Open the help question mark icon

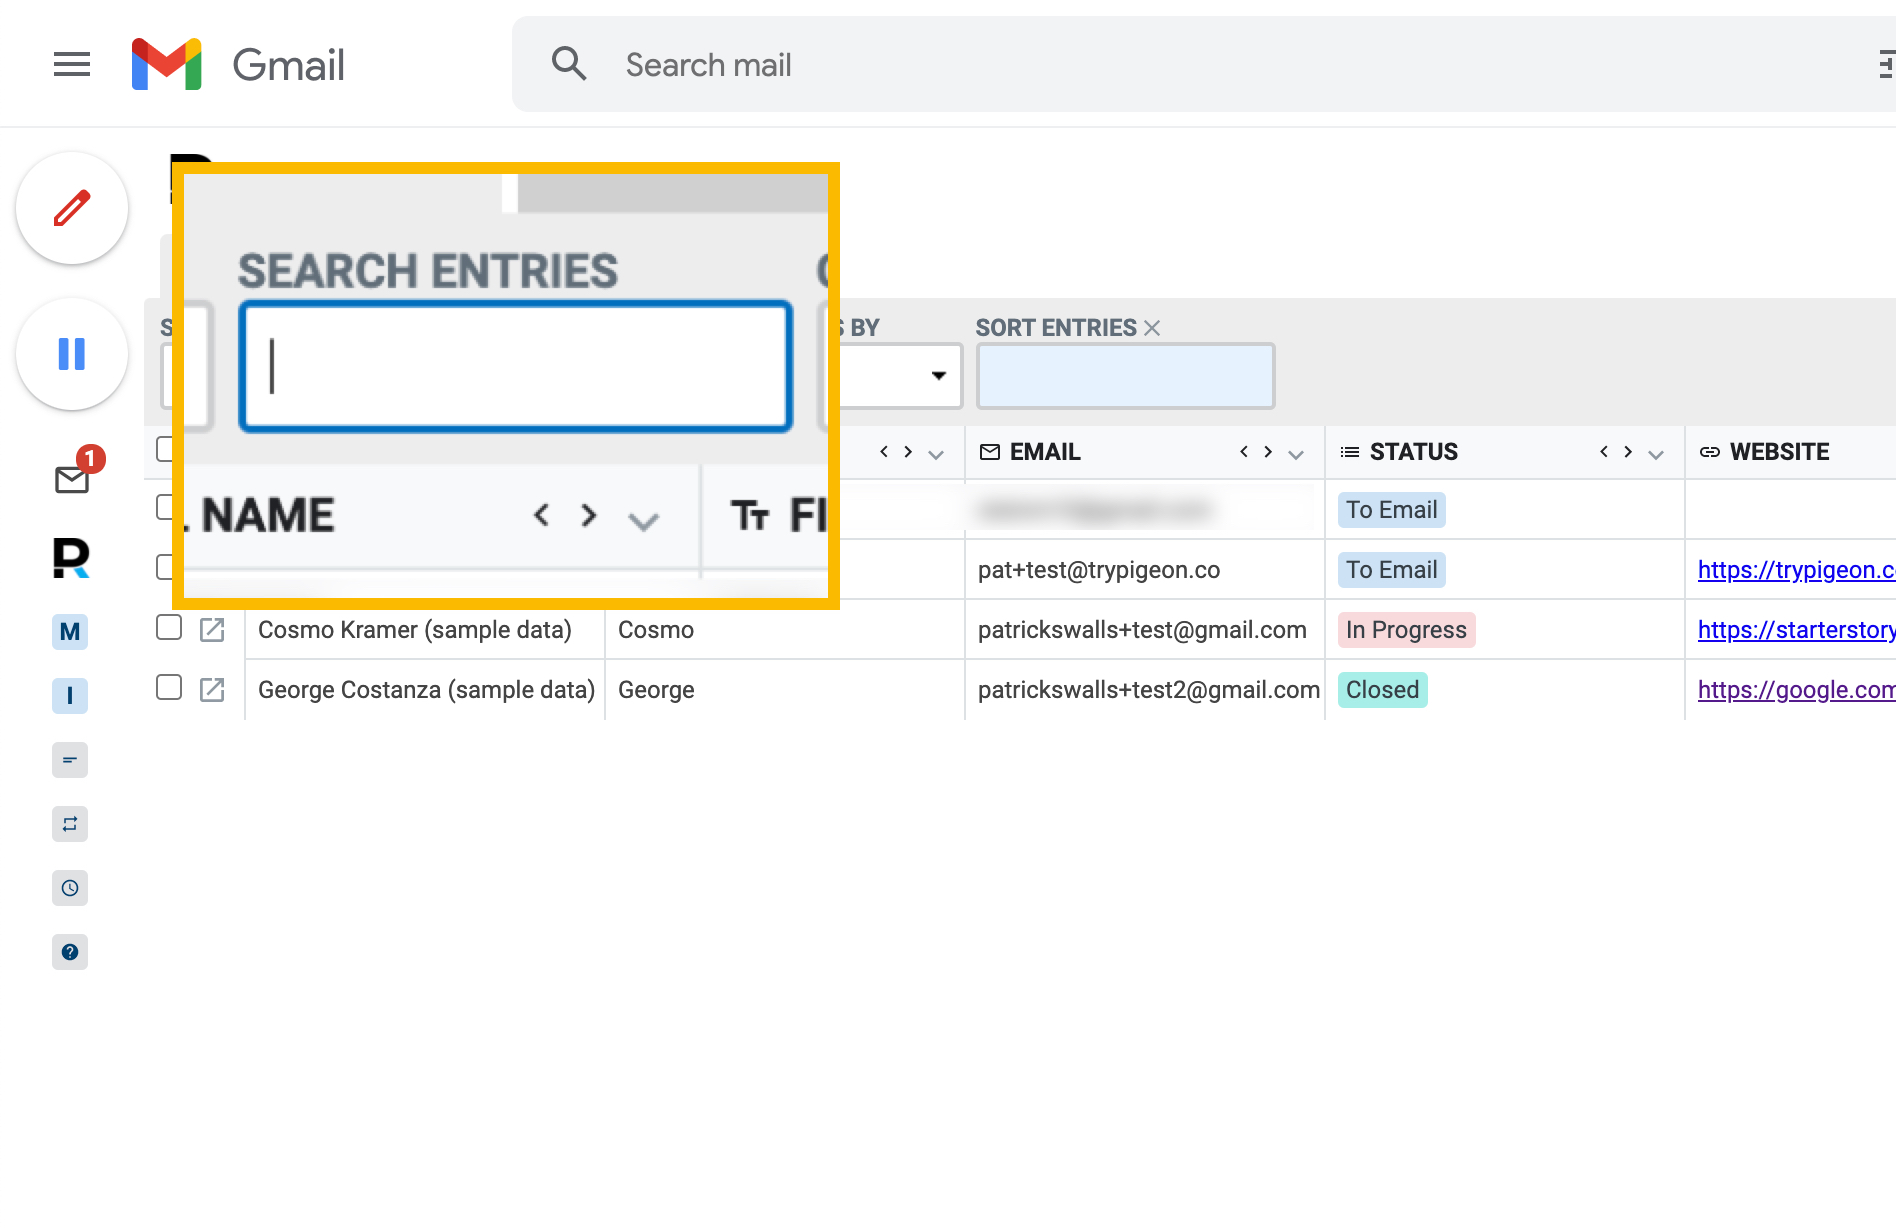pos(70,952)
